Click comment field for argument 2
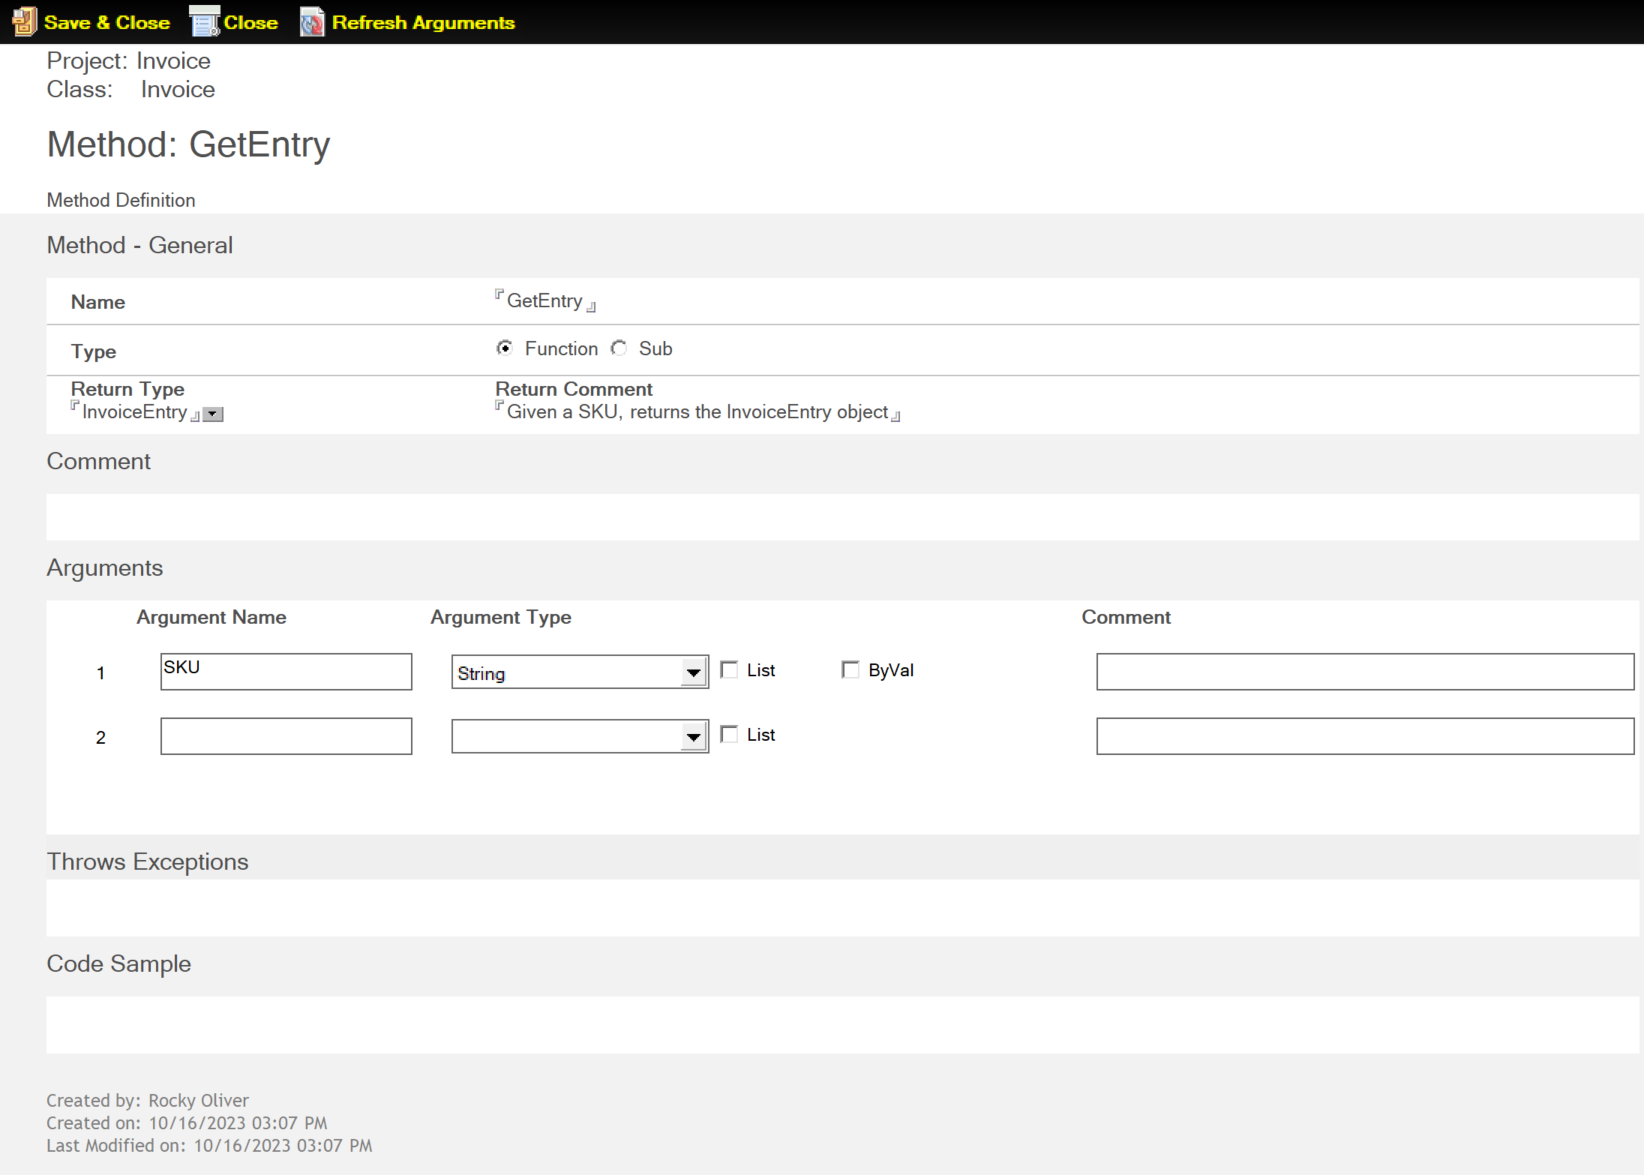Viewport: 1644px width, 1175px height. click(1365, 736)
